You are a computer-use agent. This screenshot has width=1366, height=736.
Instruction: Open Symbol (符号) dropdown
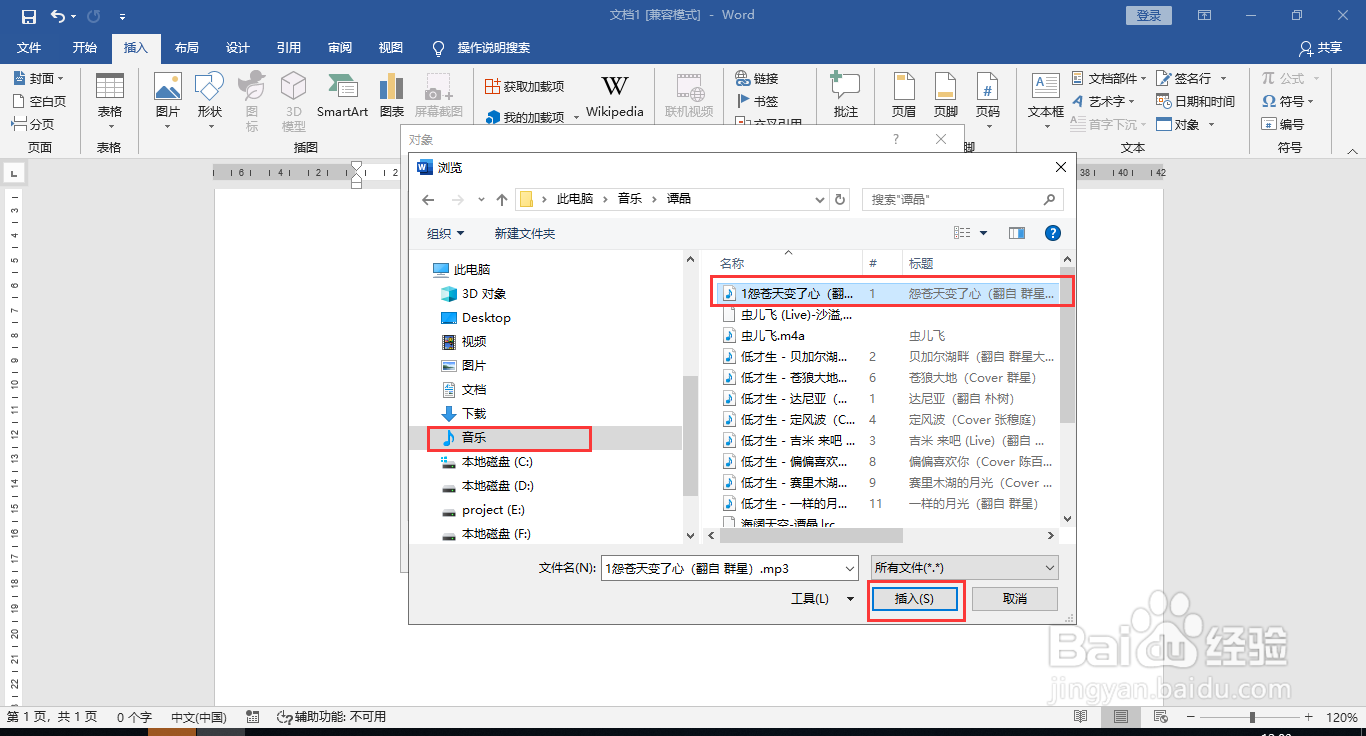pyautogui.click(x=1286, y=101)
